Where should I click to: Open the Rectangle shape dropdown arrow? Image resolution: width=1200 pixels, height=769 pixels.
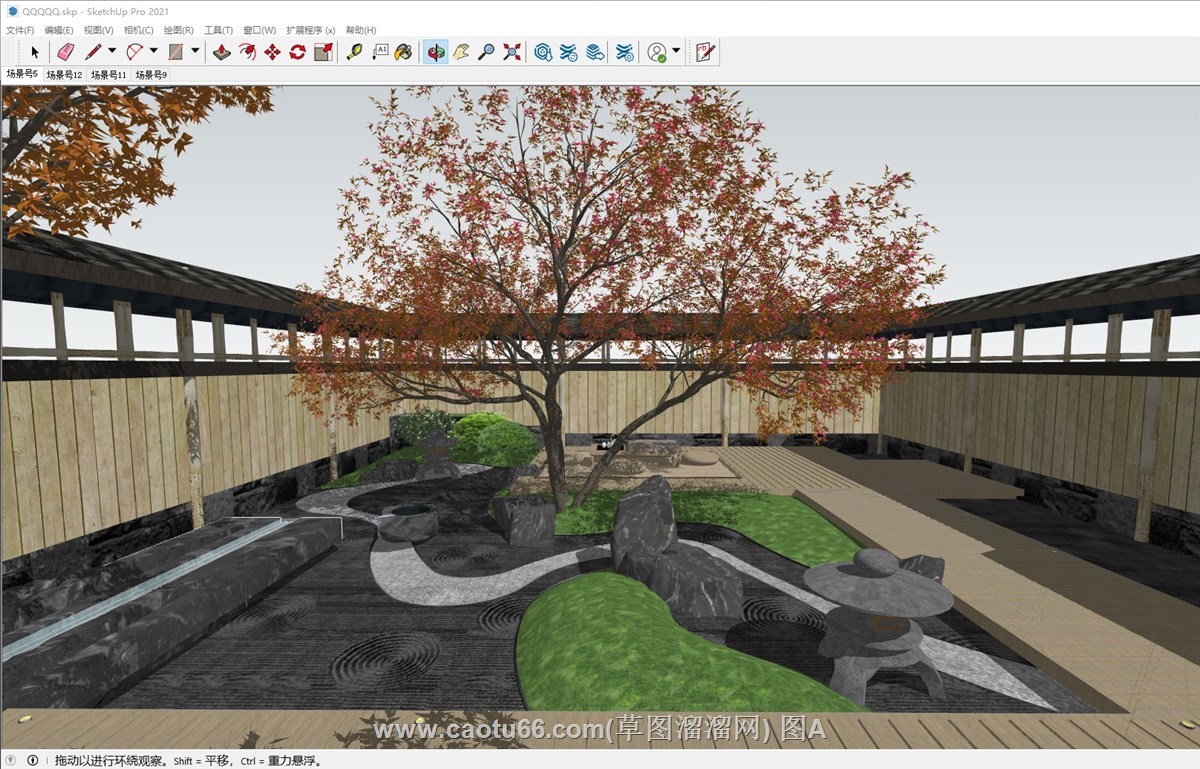pyautogui.click(x=195, y=51)
